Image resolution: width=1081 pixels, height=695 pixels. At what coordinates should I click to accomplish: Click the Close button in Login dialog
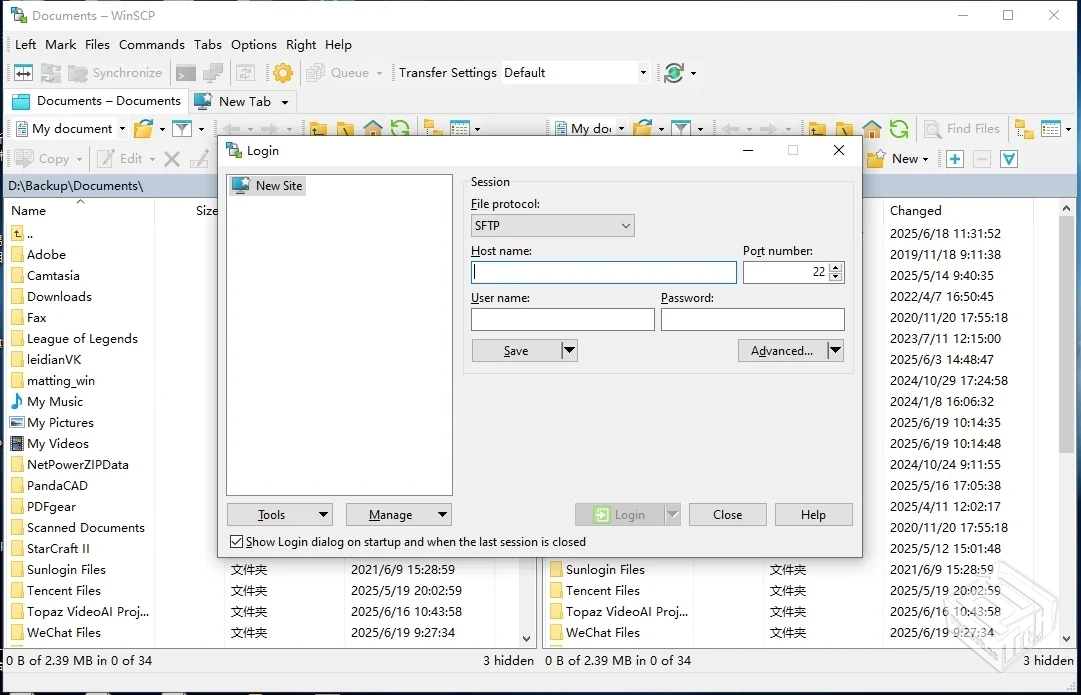727,514
